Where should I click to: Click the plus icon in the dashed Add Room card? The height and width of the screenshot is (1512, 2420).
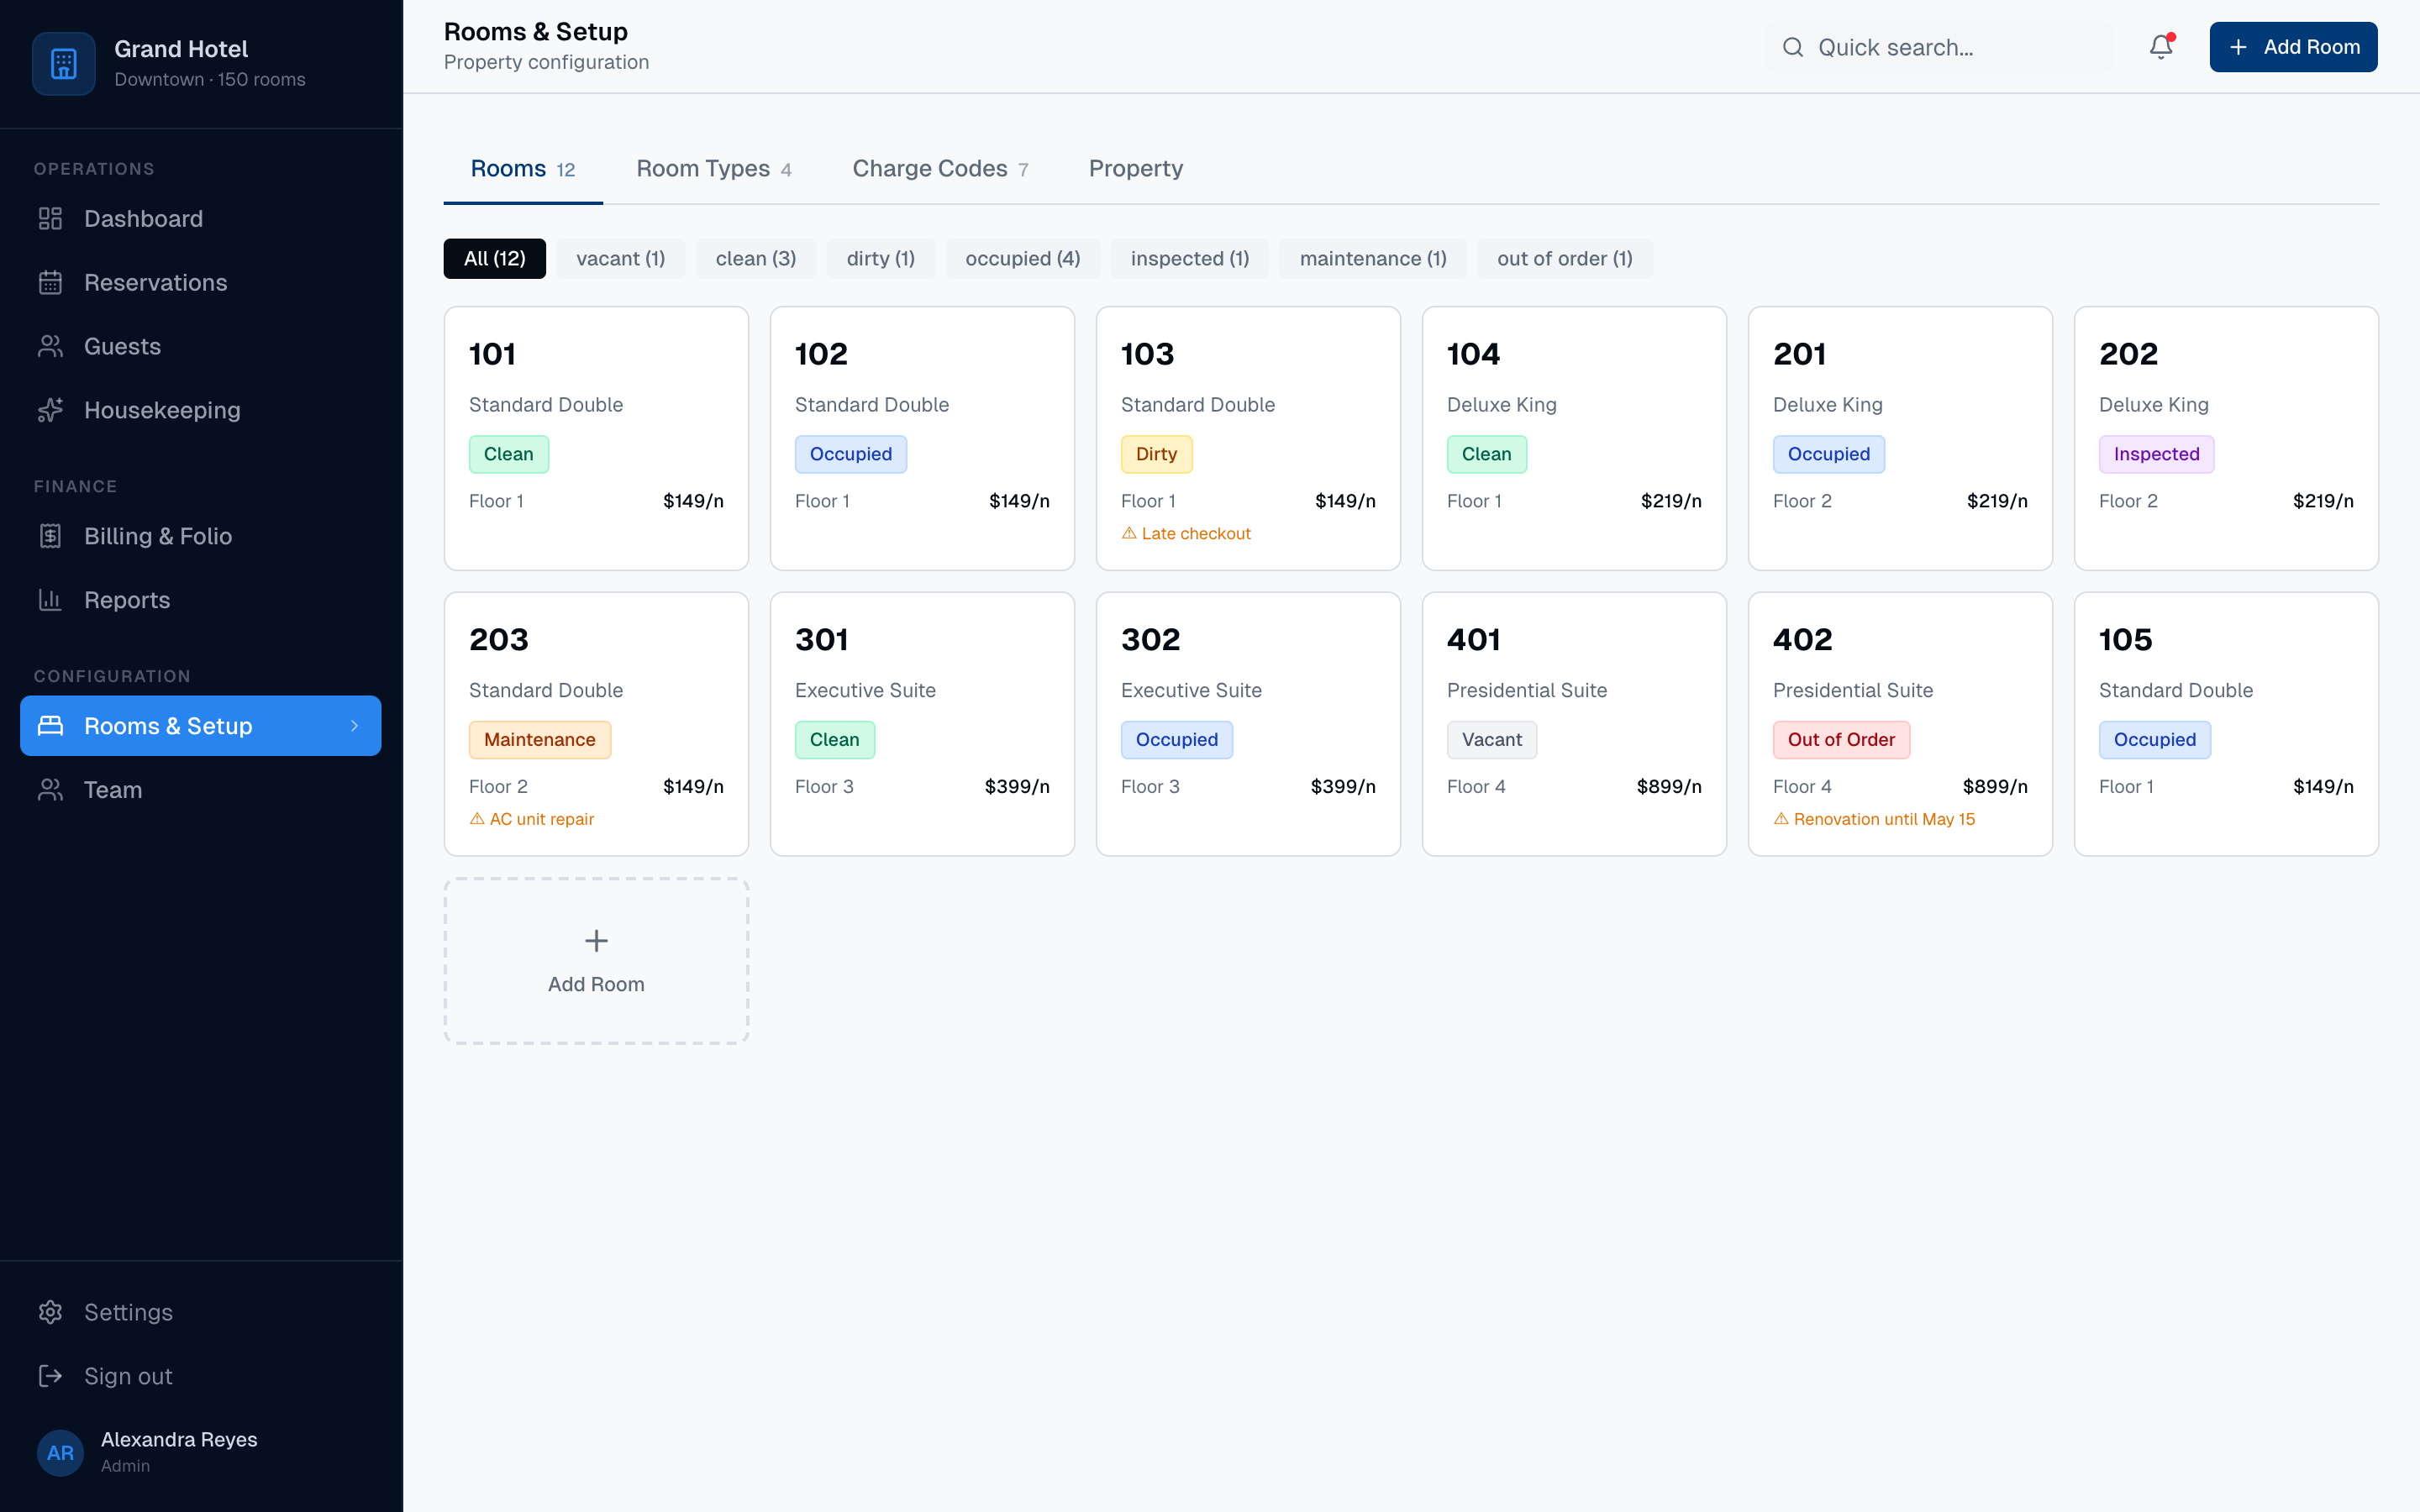coord(596,940)
